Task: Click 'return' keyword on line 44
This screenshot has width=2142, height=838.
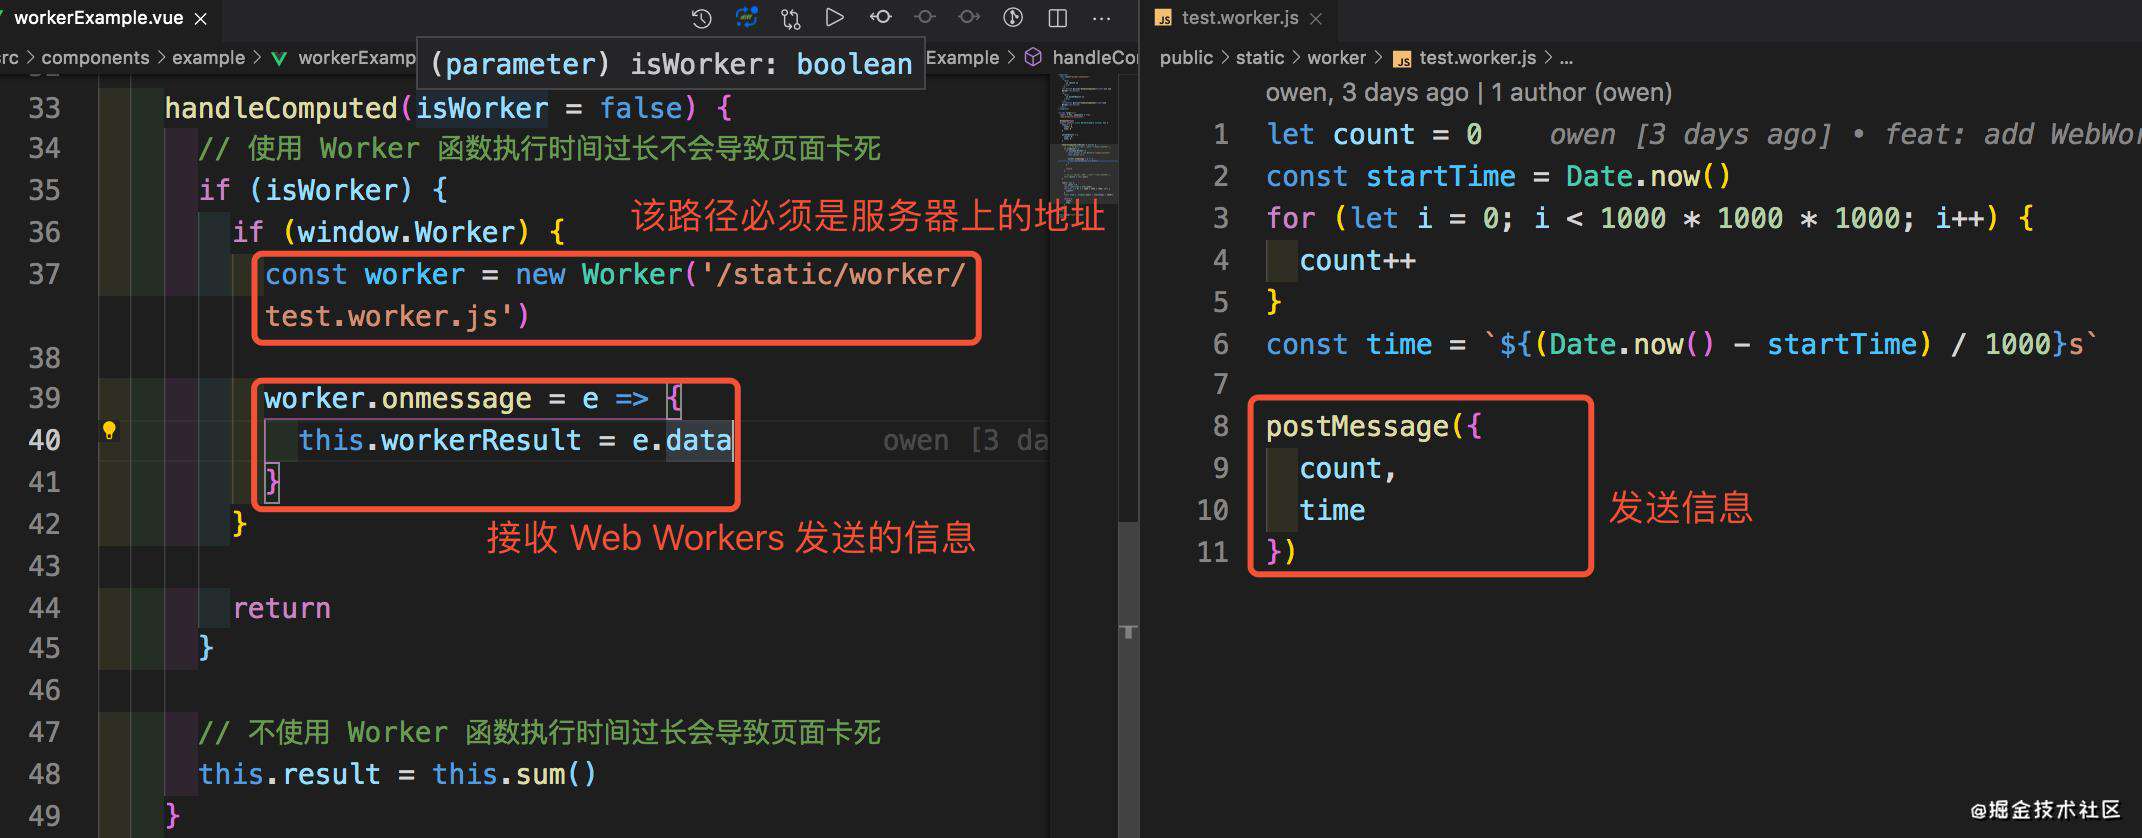Action: click(281, 608)
